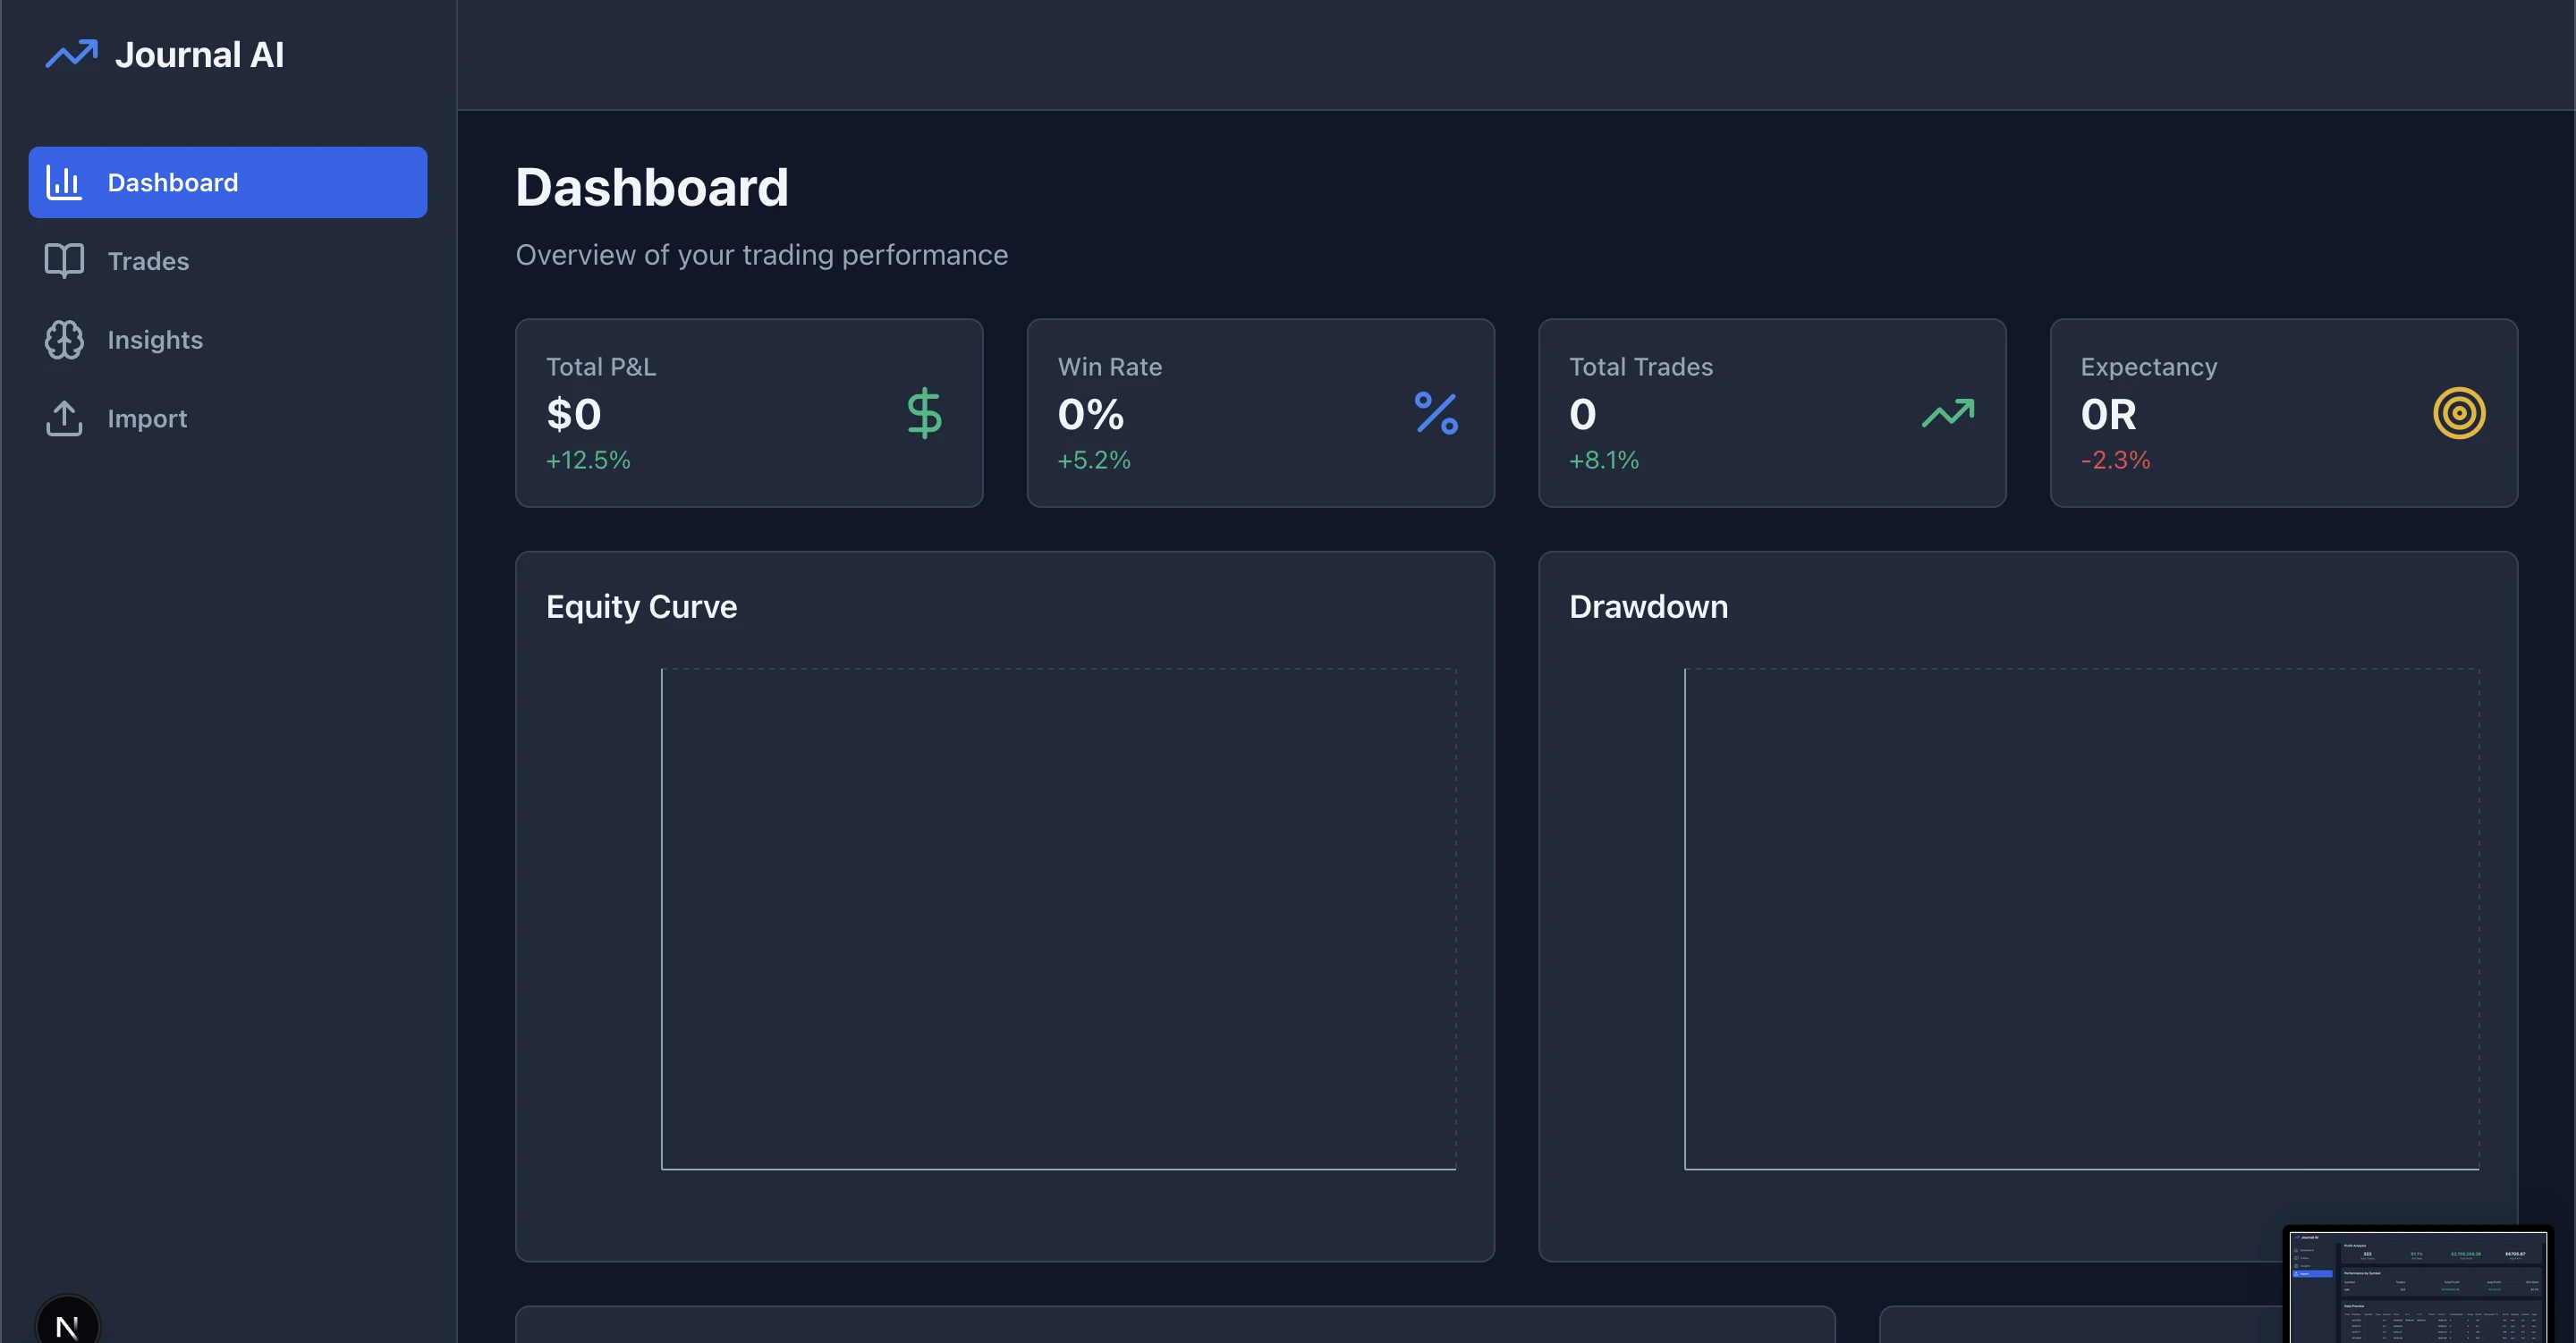Click the Journal AI trend logo icon
The width and height of the screenshot is (2576, 1343).
[x=71, y=54]
